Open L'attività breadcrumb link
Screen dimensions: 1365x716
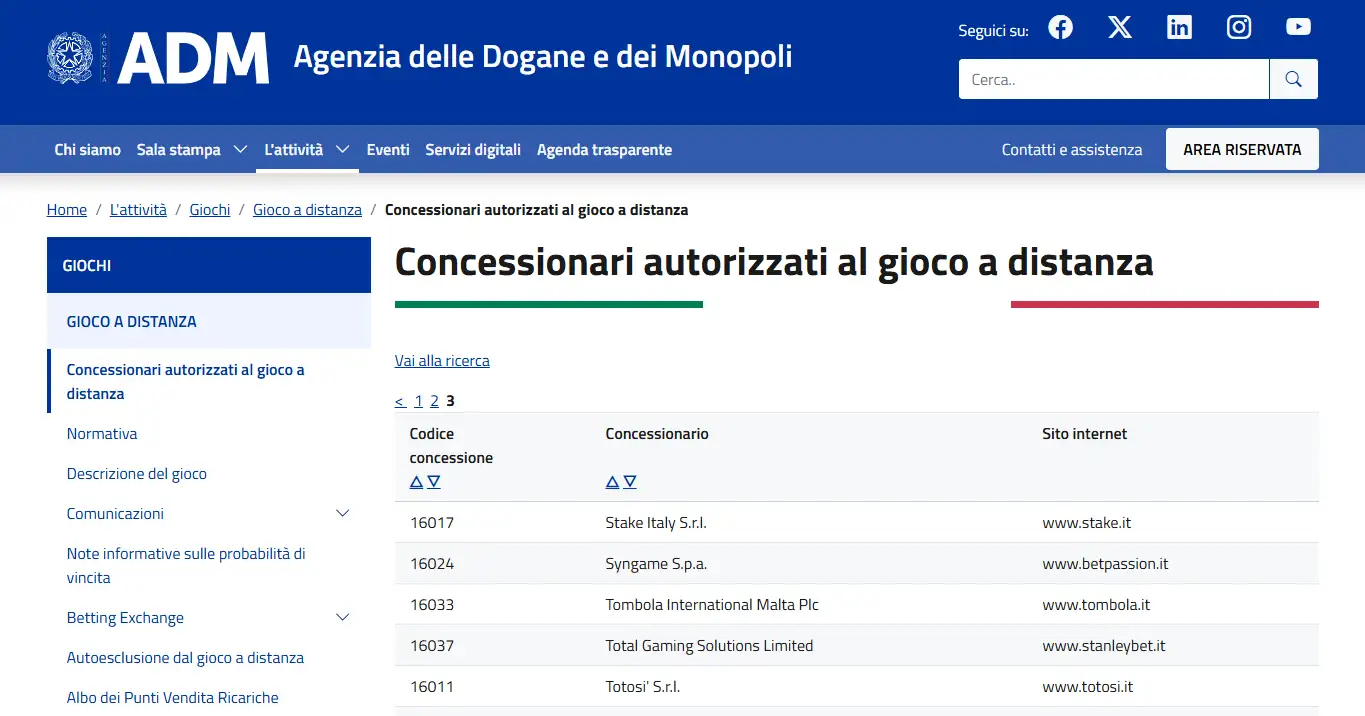point(138,210)
